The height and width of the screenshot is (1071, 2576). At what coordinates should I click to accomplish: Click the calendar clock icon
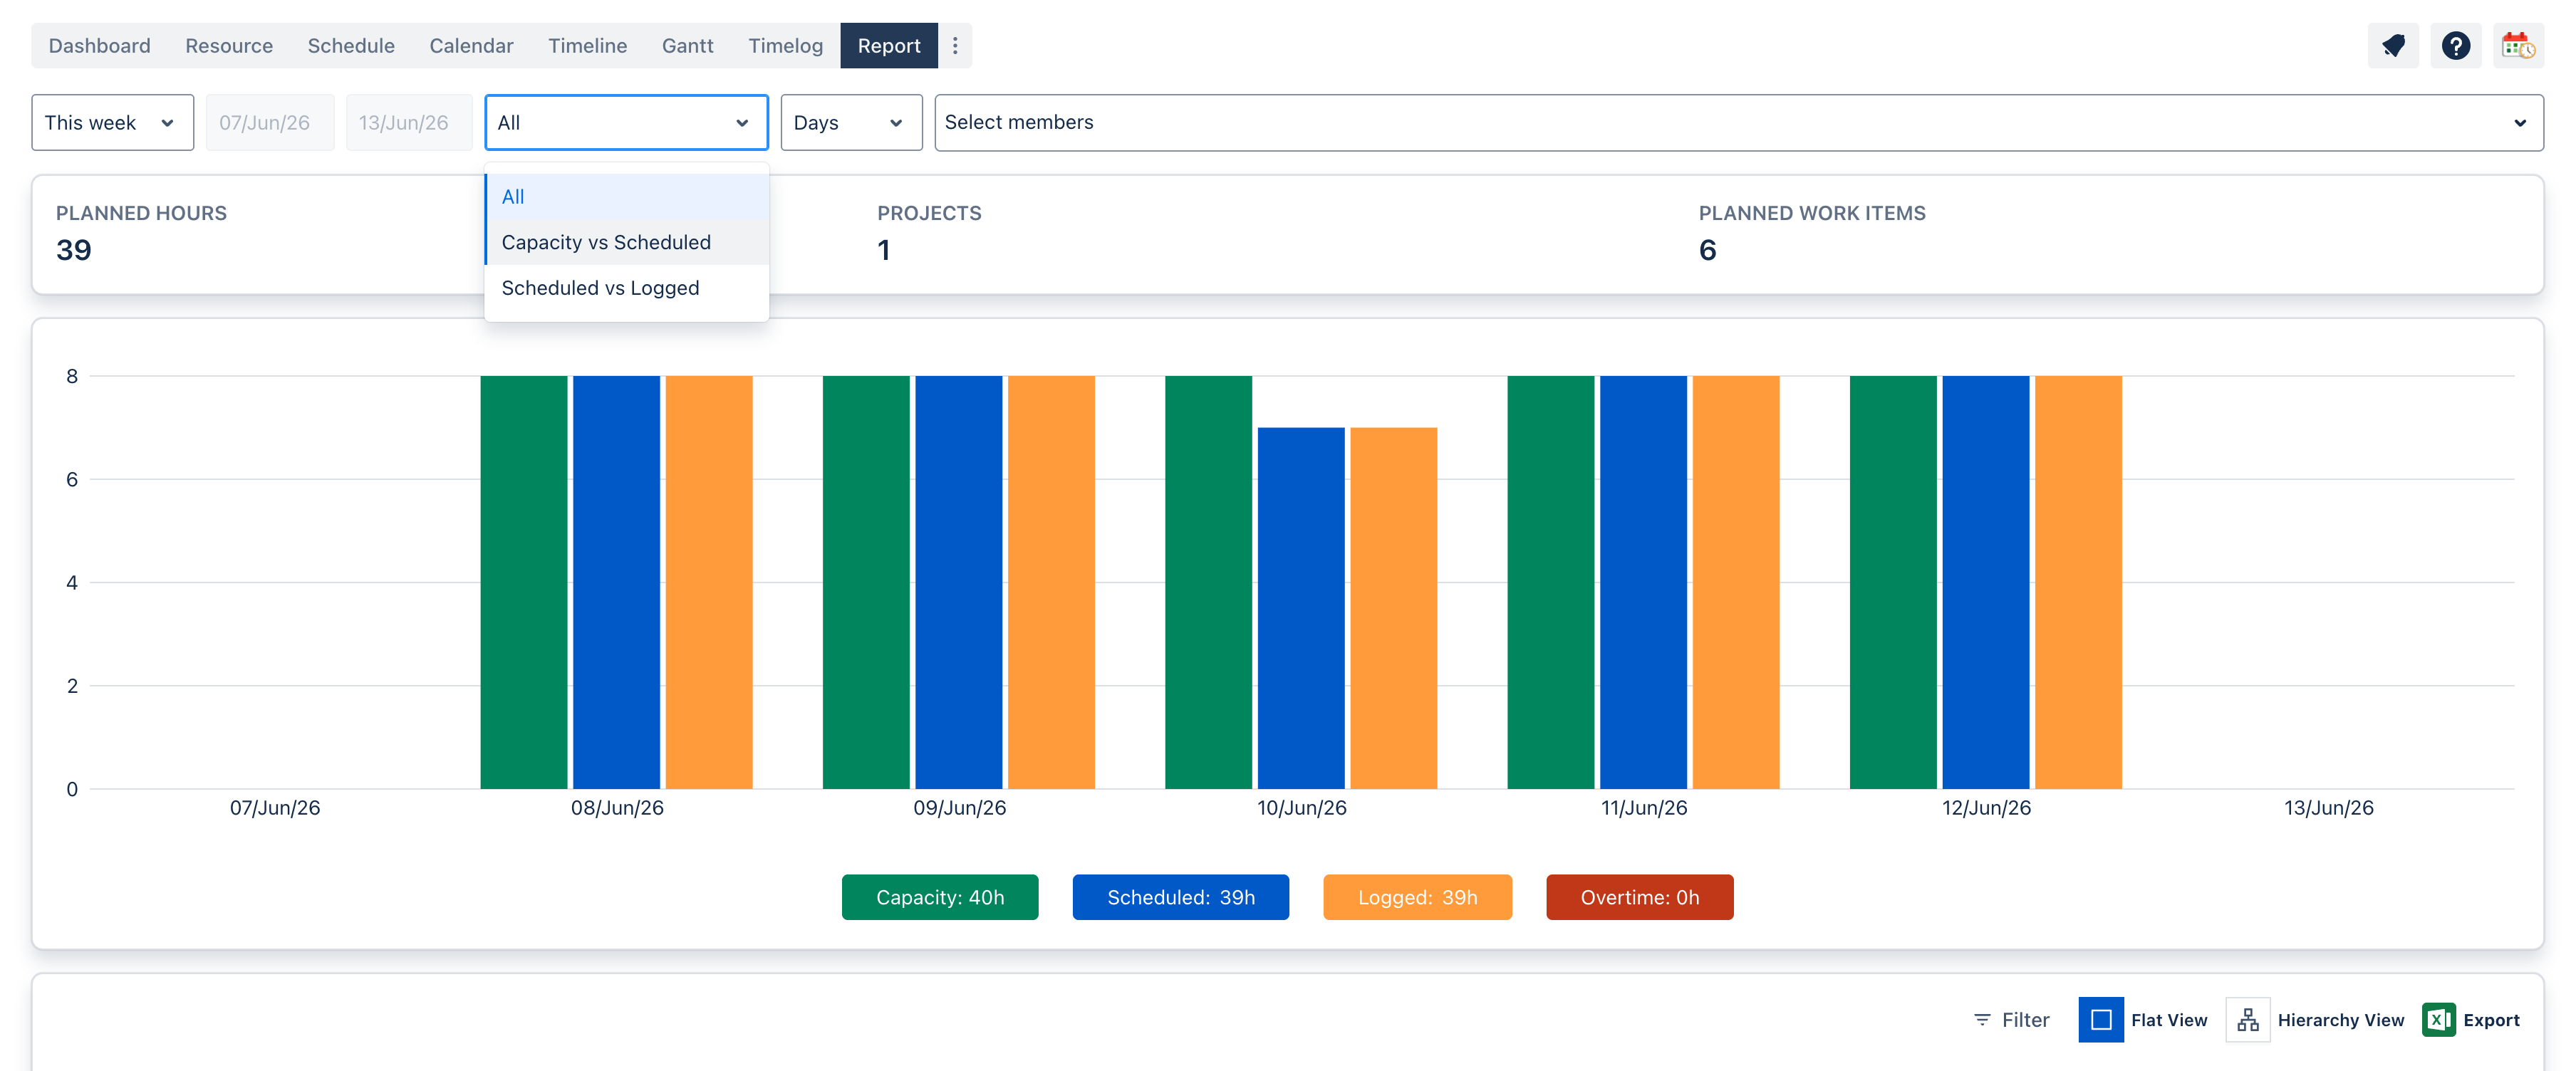click(2517, 46)
